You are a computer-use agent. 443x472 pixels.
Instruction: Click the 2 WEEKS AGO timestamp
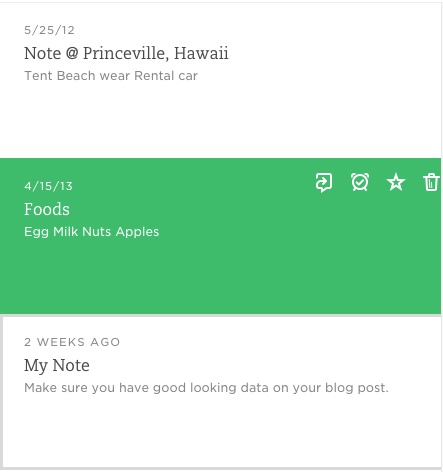pos(72,342)
